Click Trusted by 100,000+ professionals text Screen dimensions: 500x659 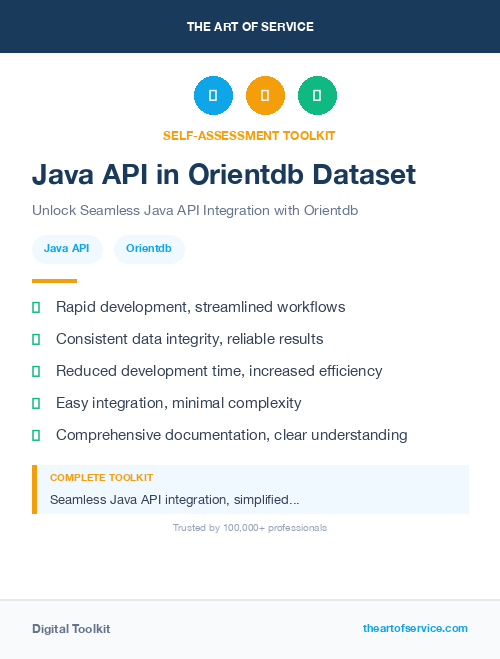point(250,528)
